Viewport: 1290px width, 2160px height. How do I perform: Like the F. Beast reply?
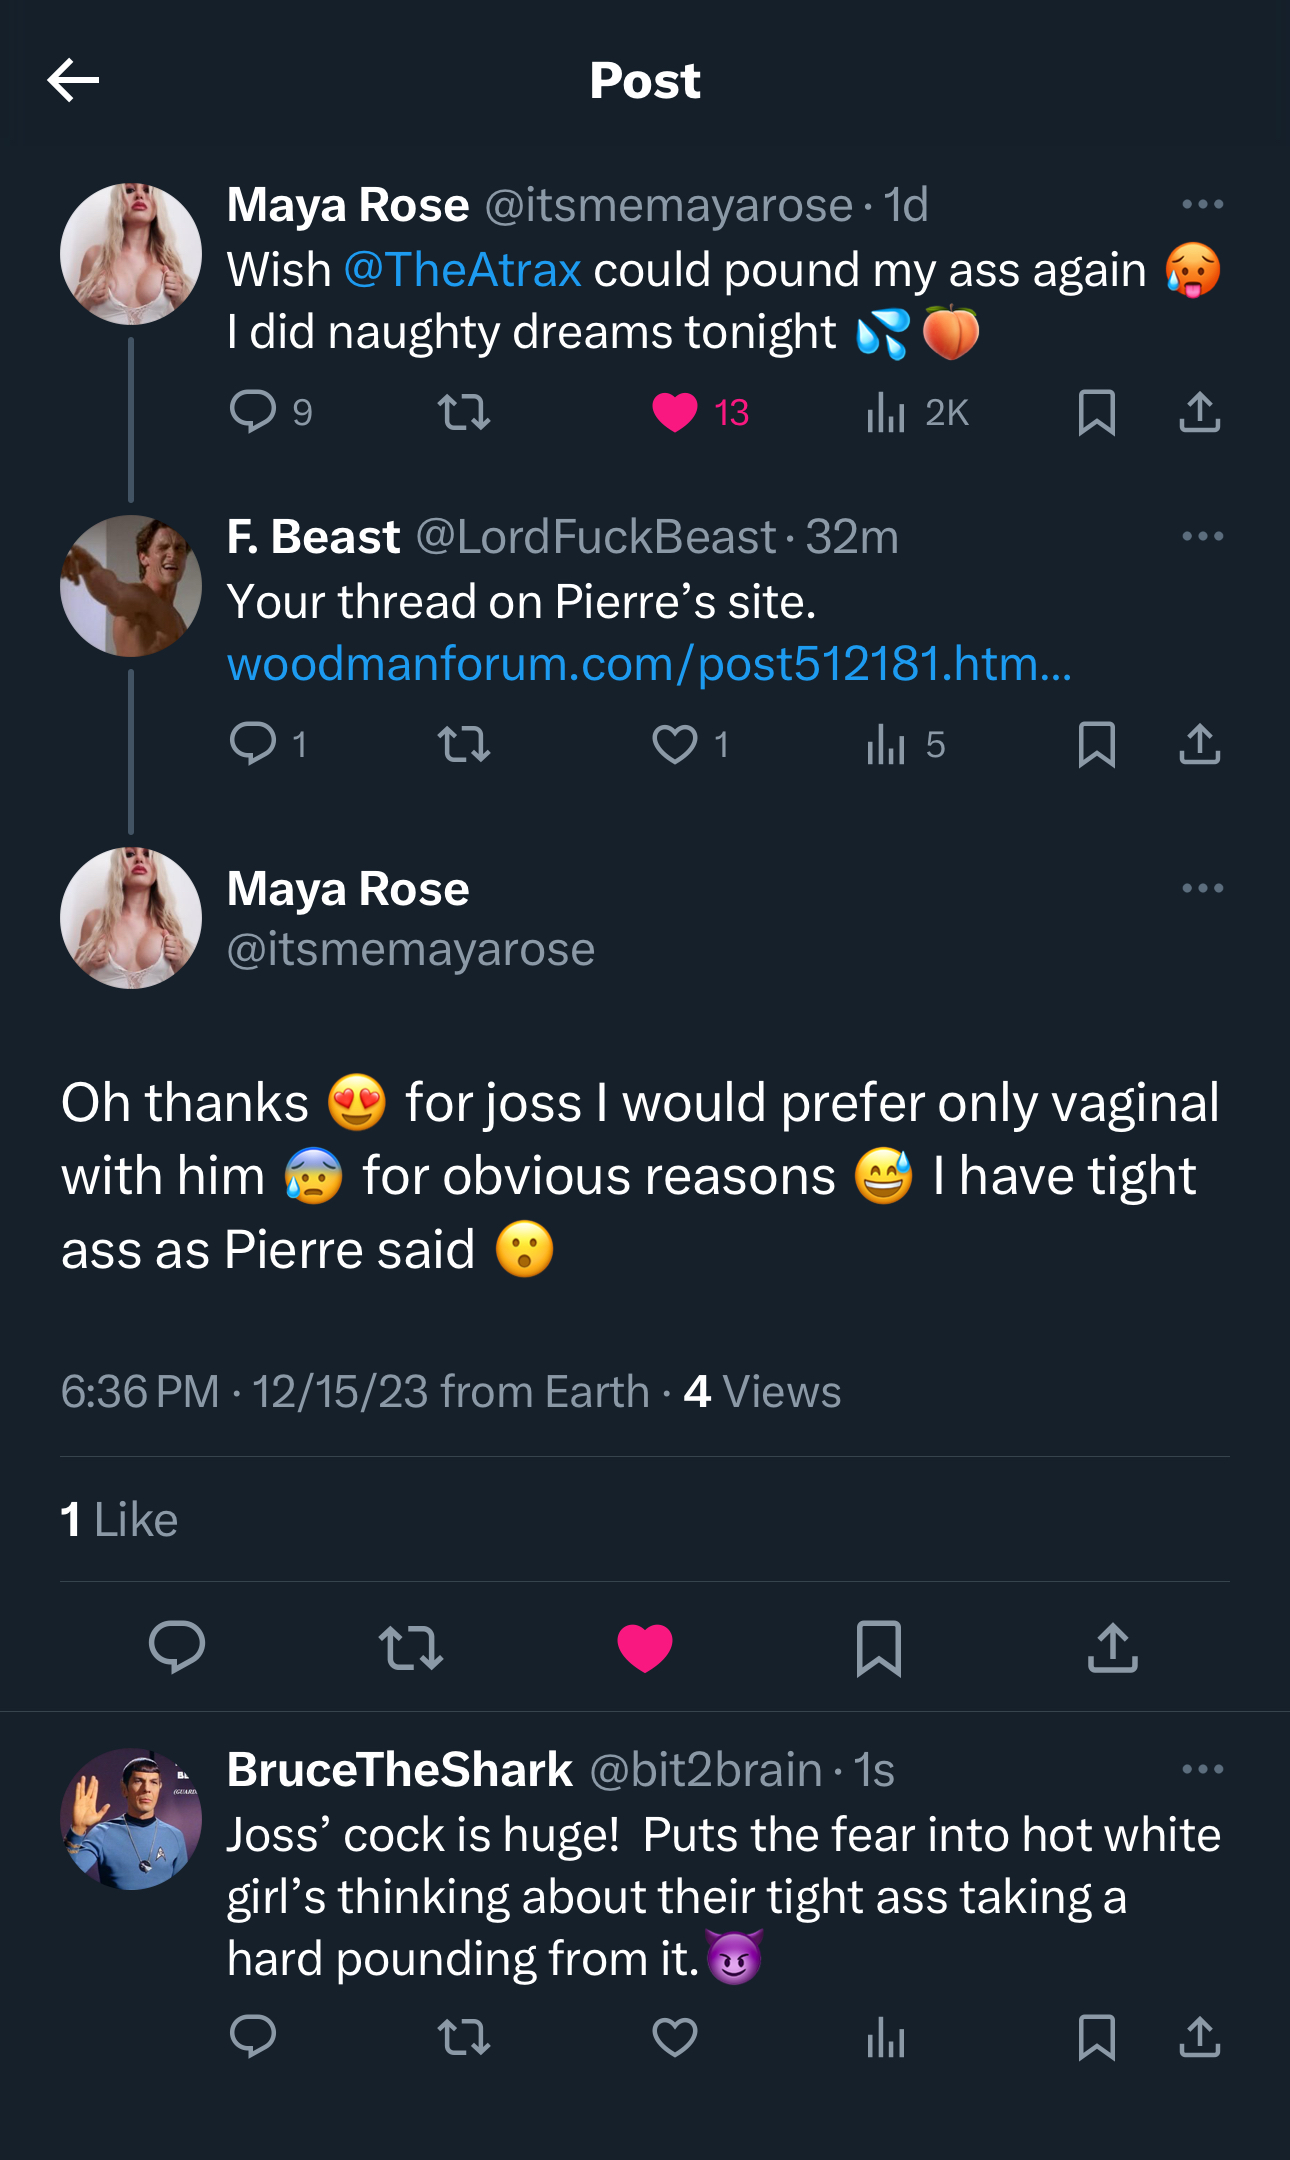[675, 744]
